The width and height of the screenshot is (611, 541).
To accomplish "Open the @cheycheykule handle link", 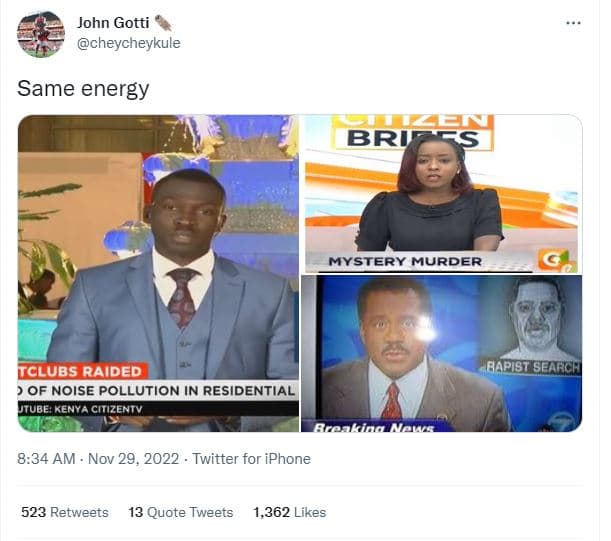I will [129, 43].
